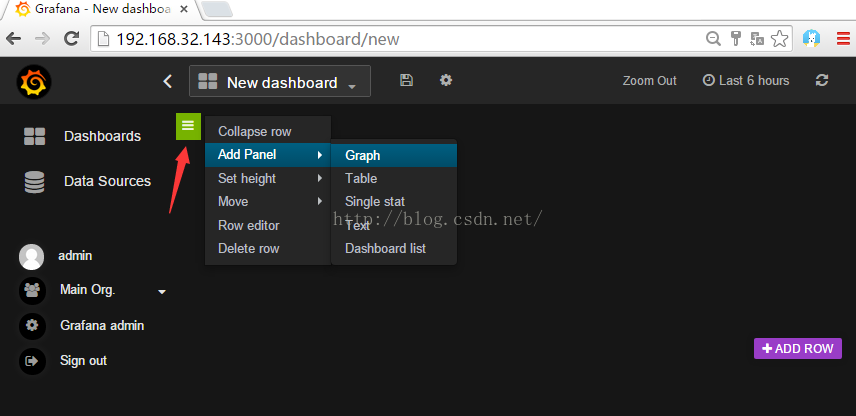This screenshot has height=416, width=856.
Task: Refresh the dashboard with refresh icon
Action: click(822, 80)
